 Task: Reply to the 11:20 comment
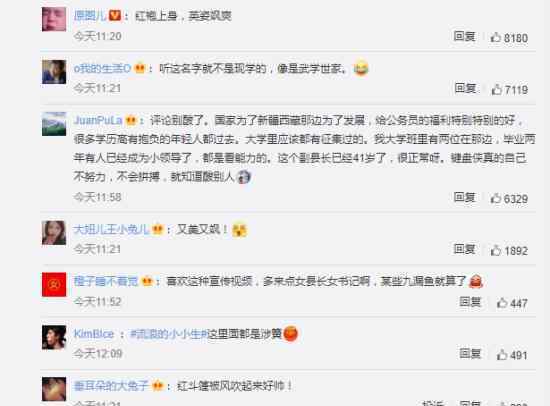click(x=464, y=36)
